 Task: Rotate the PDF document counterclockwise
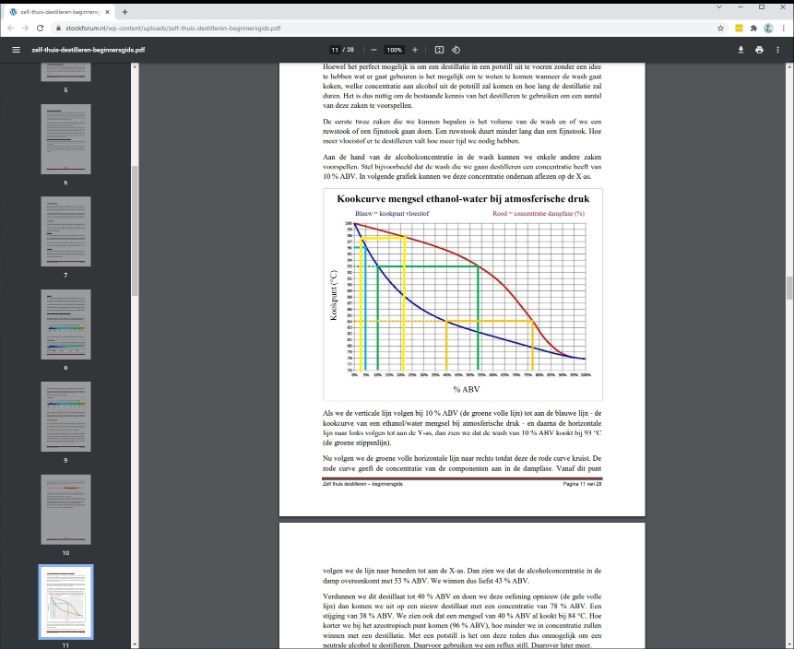point(456,50)
